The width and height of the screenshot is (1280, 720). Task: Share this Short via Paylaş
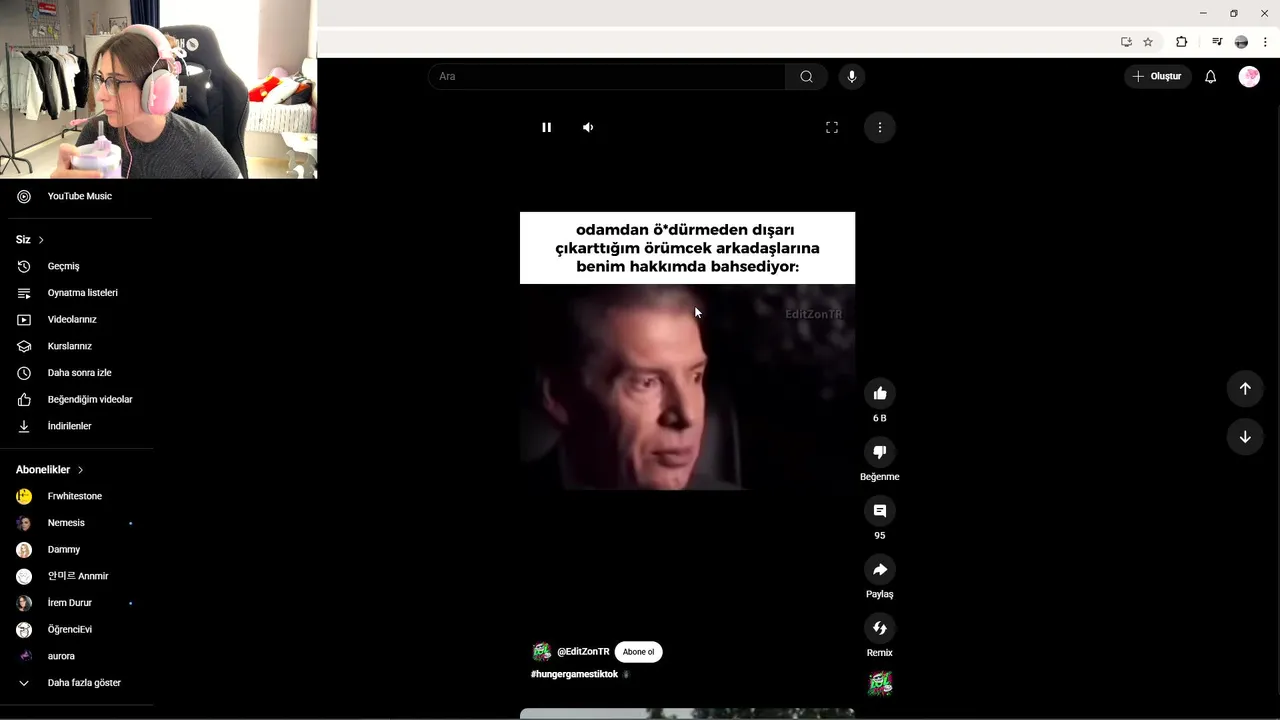[x=880, y=569]
